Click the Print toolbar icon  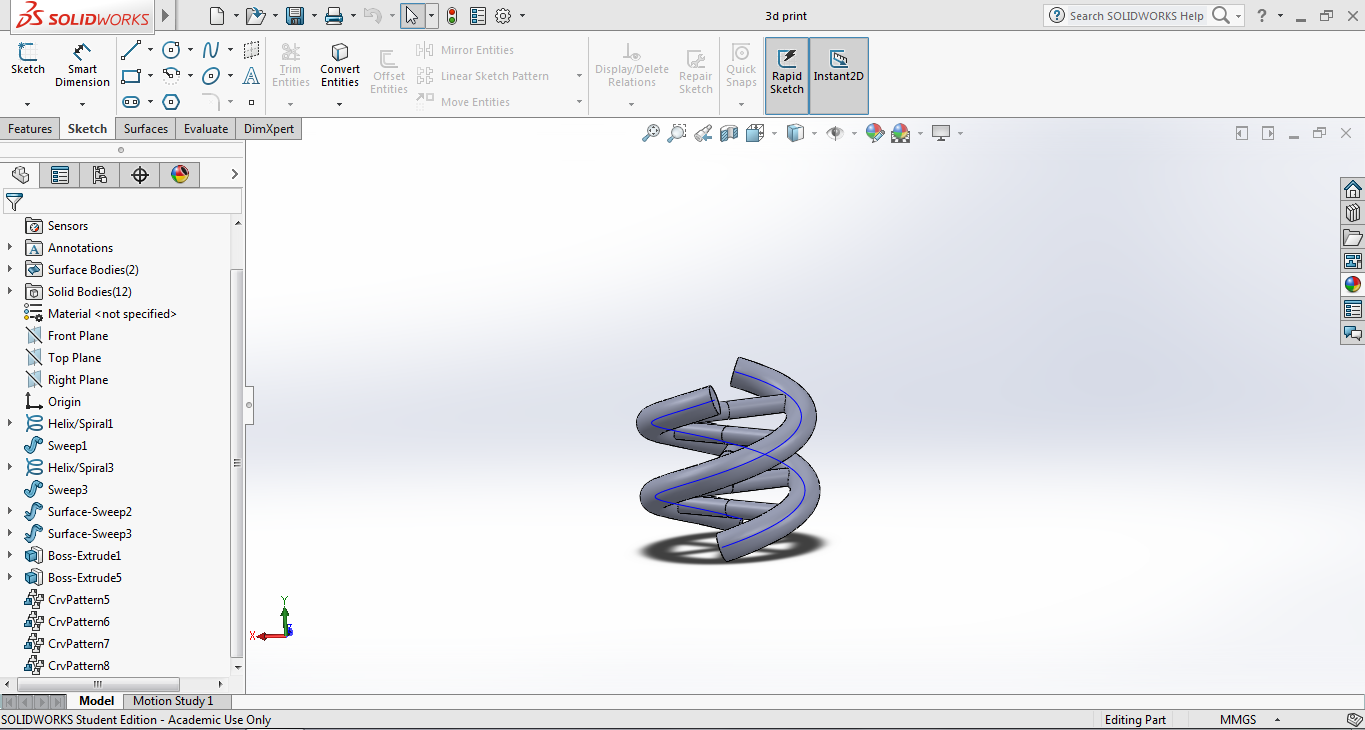click(x=334, y=15)
